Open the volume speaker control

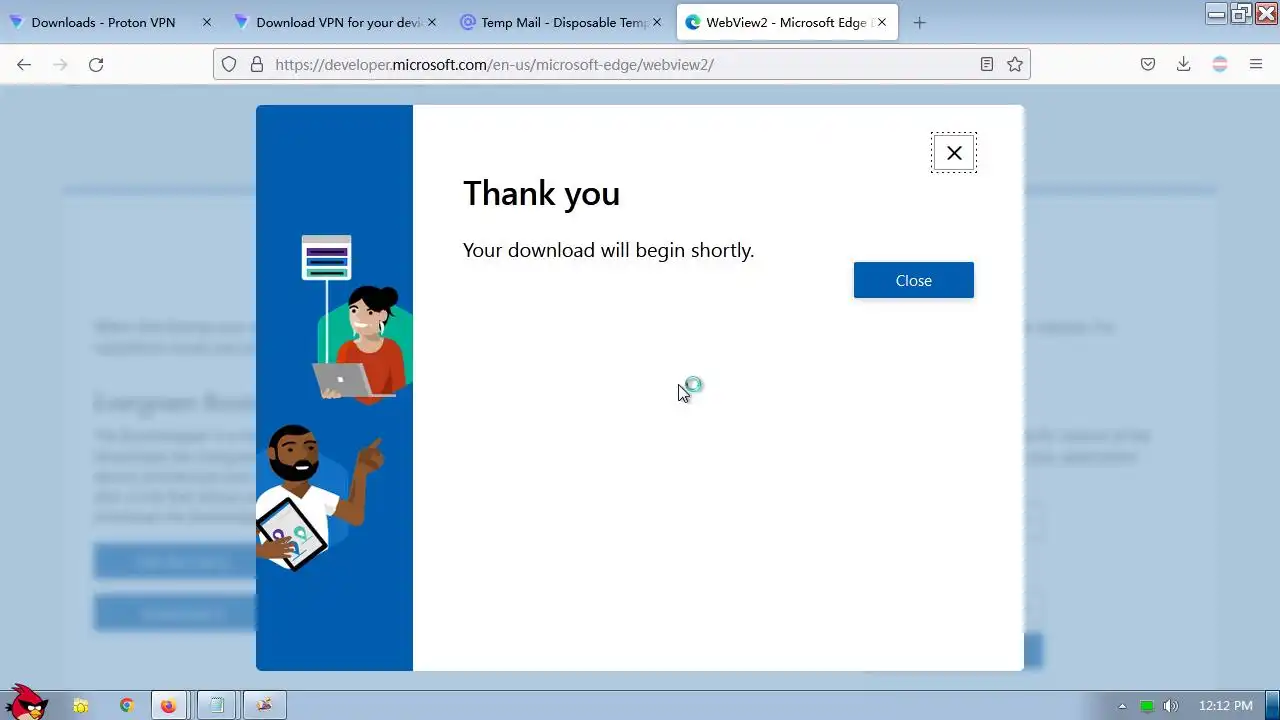coord(1171,706)
